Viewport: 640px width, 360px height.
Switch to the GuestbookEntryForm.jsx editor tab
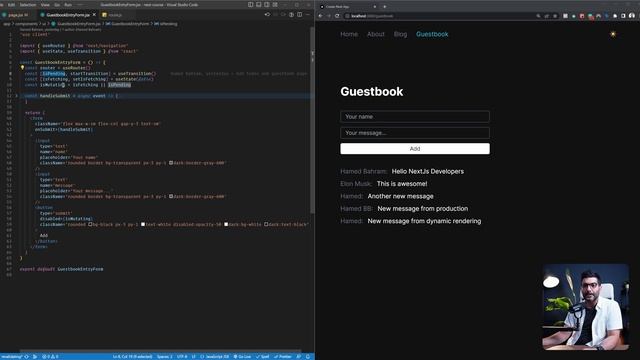point(68,15)
